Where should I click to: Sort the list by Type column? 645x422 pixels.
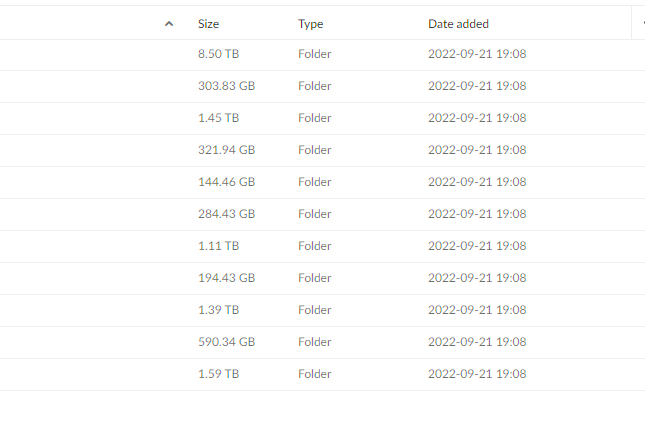tap(310, 24)
